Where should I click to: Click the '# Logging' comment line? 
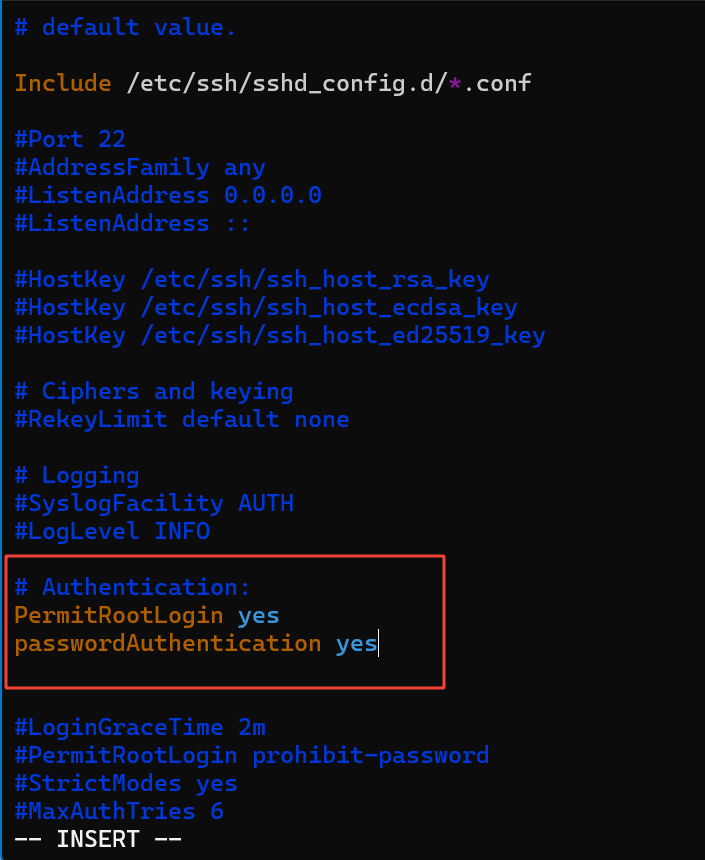(76, 475)
